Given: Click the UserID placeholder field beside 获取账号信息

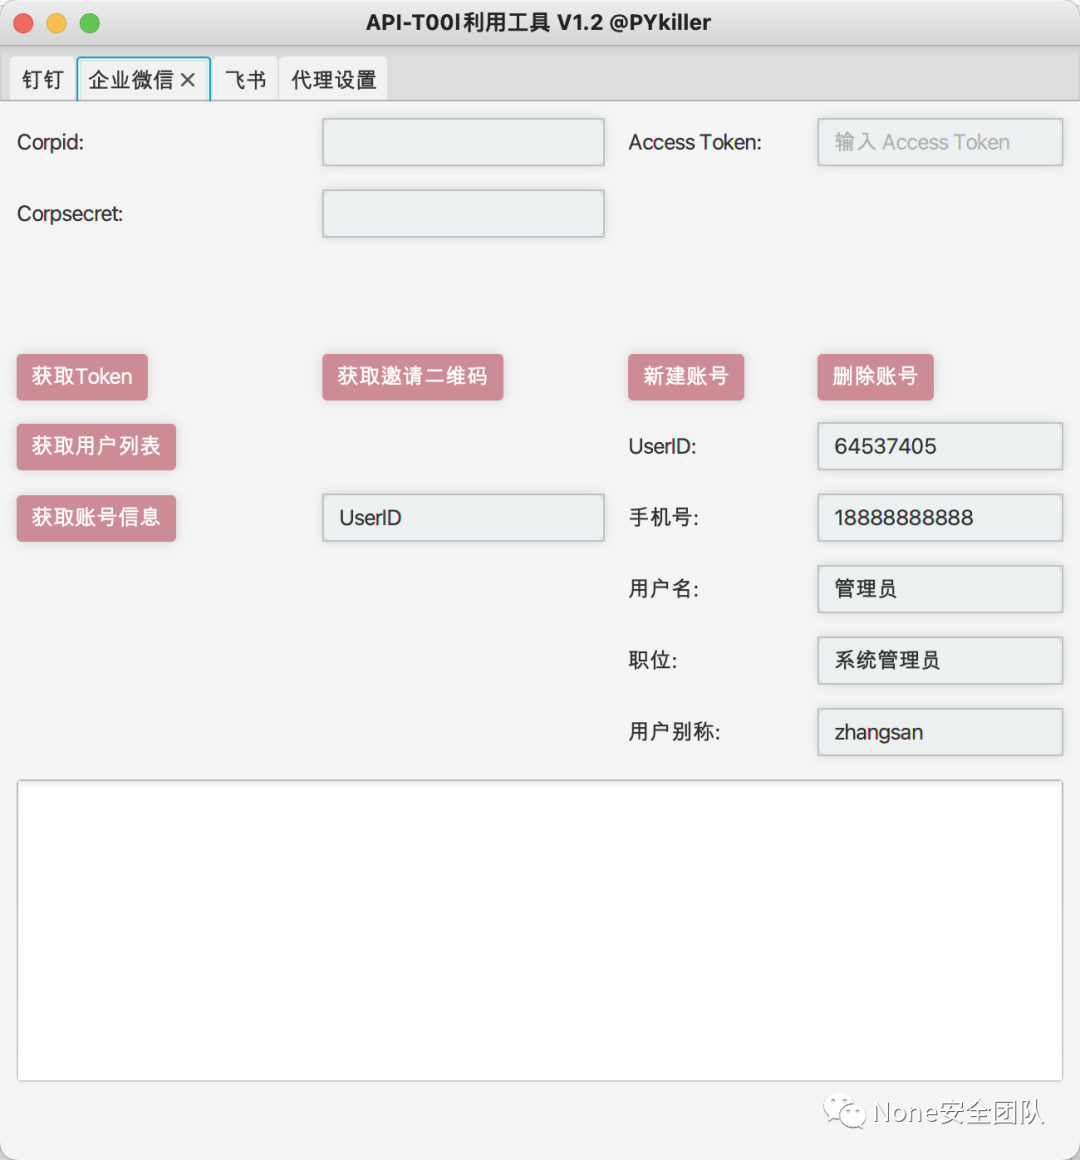Looking at the screenshot, I should tap(463, 518).
